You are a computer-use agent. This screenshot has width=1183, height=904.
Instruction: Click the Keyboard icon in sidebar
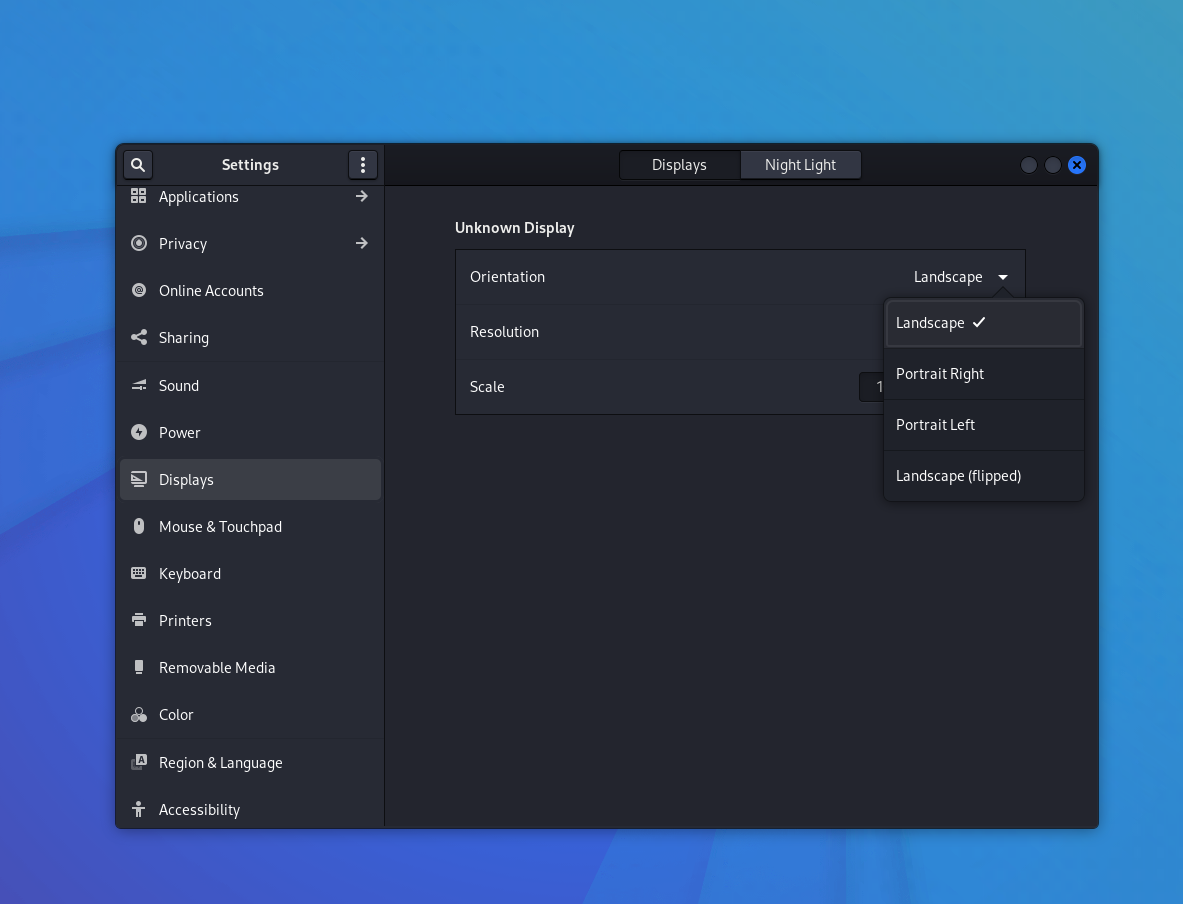(139, 574)
